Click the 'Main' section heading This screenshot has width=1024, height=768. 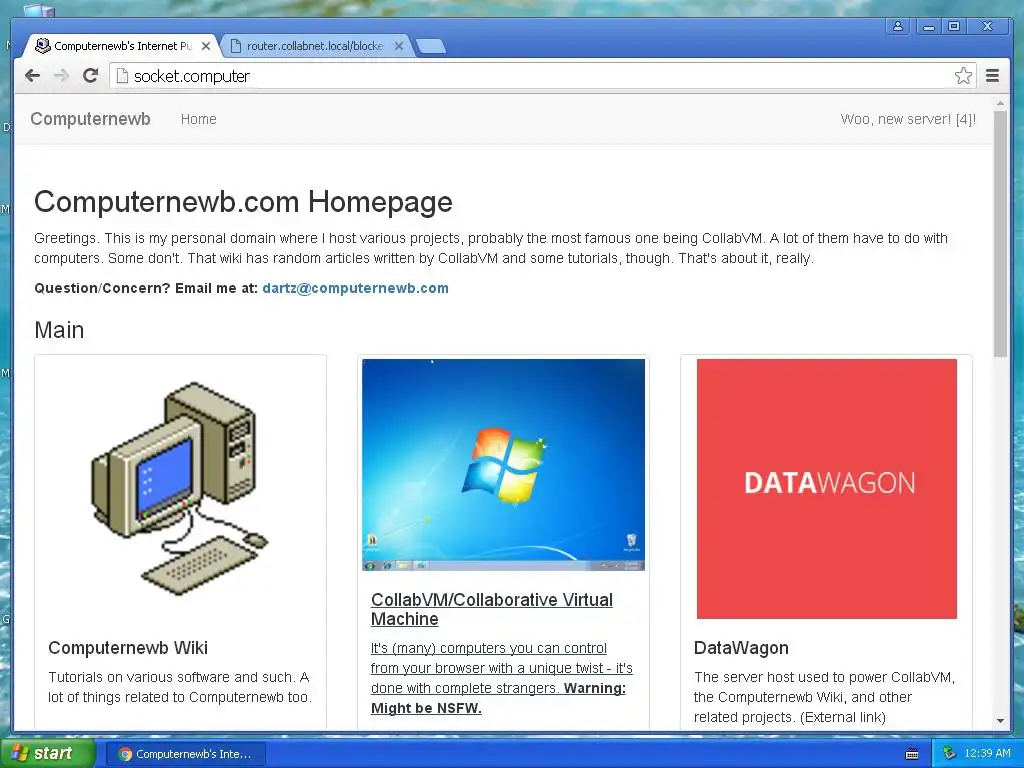tap(59, 330)
